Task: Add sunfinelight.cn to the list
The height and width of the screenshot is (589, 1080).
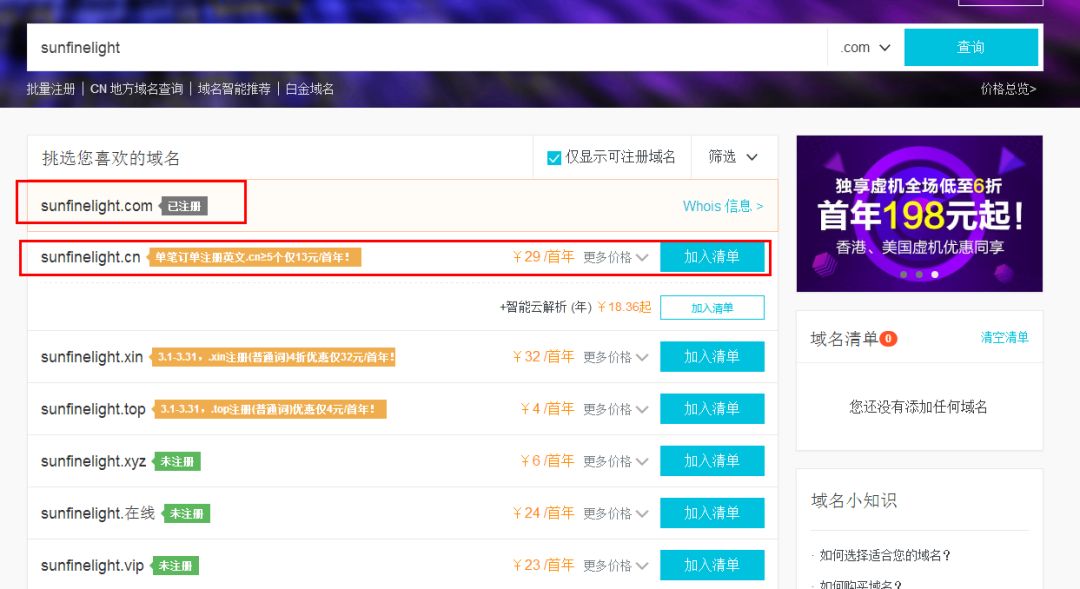Action: point(711,257)
